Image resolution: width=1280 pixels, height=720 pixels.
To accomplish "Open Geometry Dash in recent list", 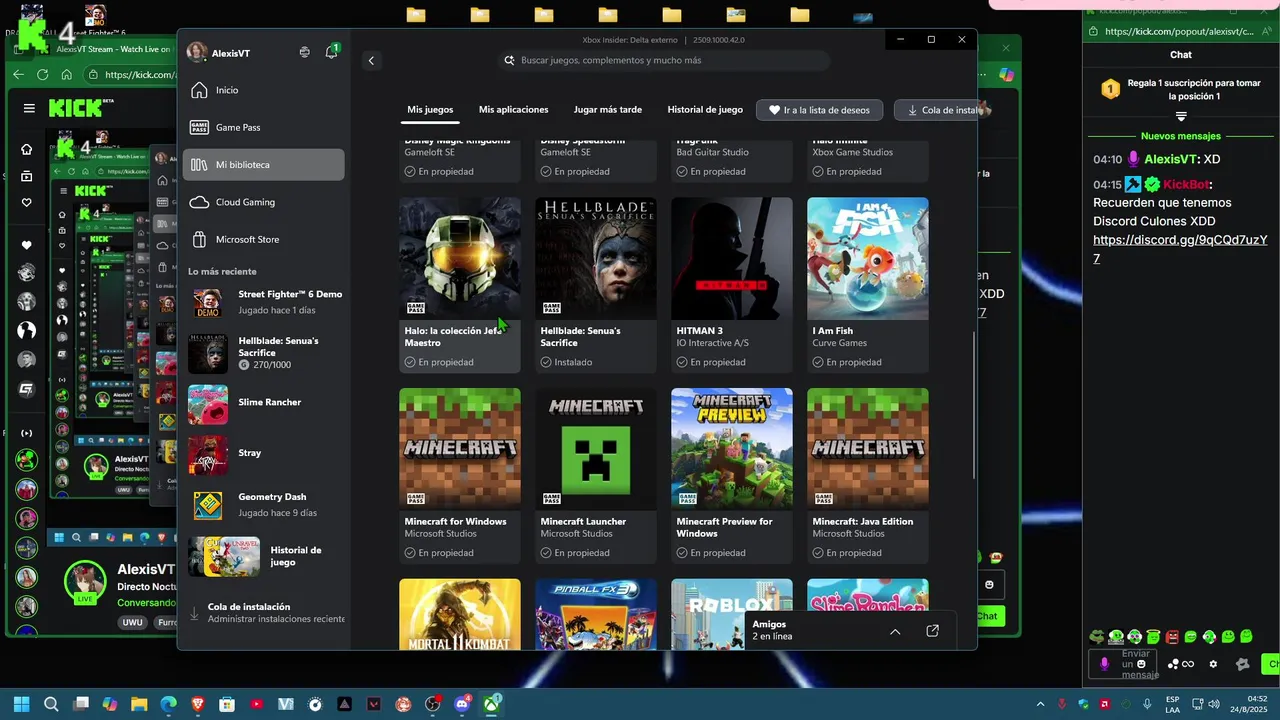I will click(265, 504).
